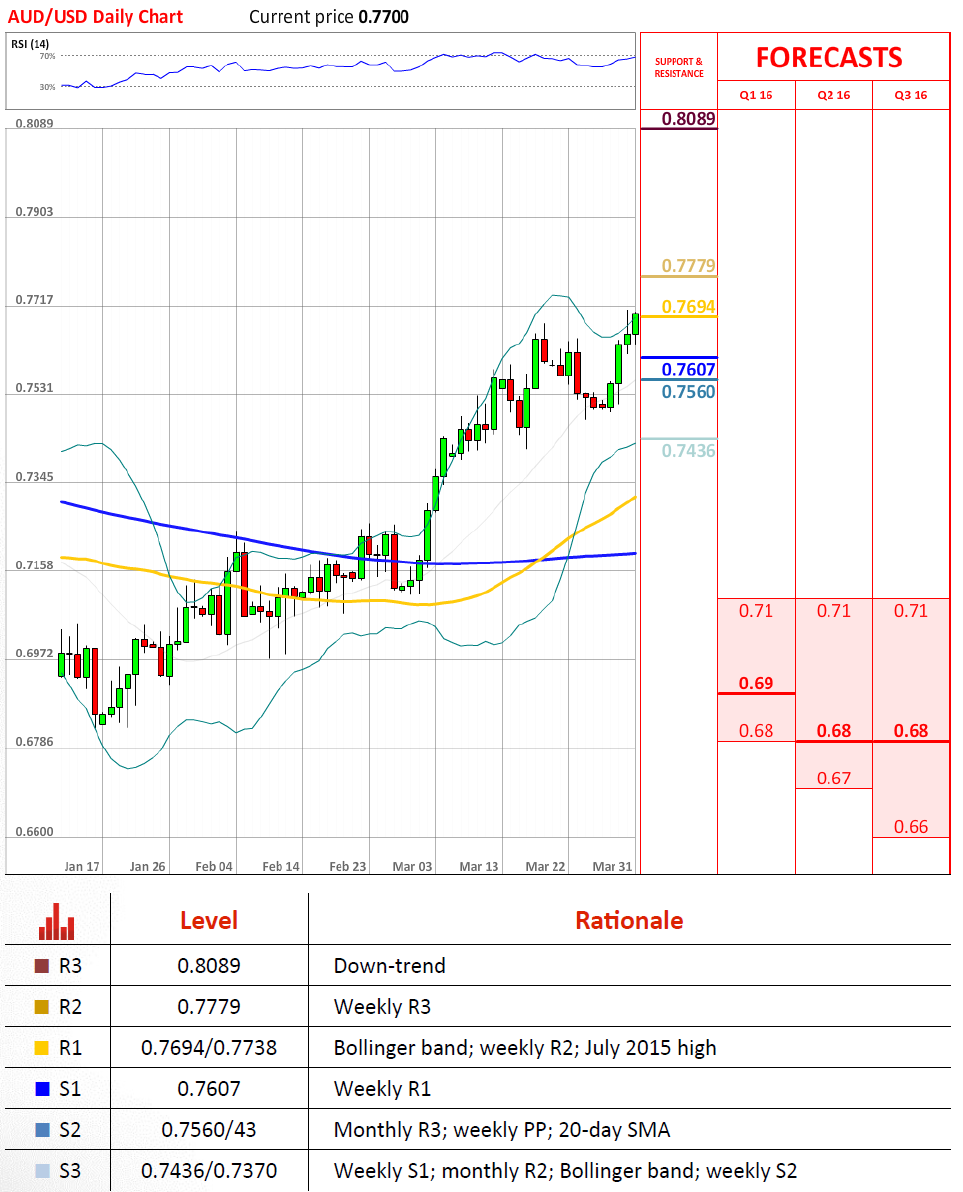Click the 'Weekly R3' rationale cell
The height and width of the screenshot is (1192, 963).
[x=382, y=1007]
